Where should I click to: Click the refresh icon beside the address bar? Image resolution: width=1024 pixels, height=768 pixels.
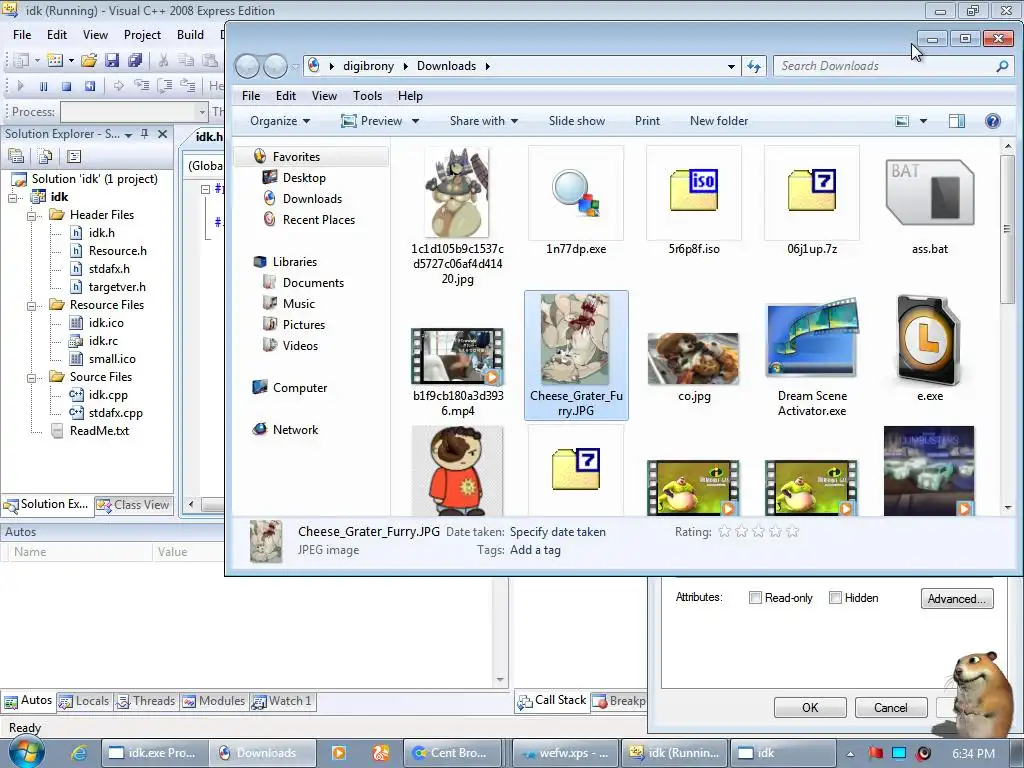(754, 66)
